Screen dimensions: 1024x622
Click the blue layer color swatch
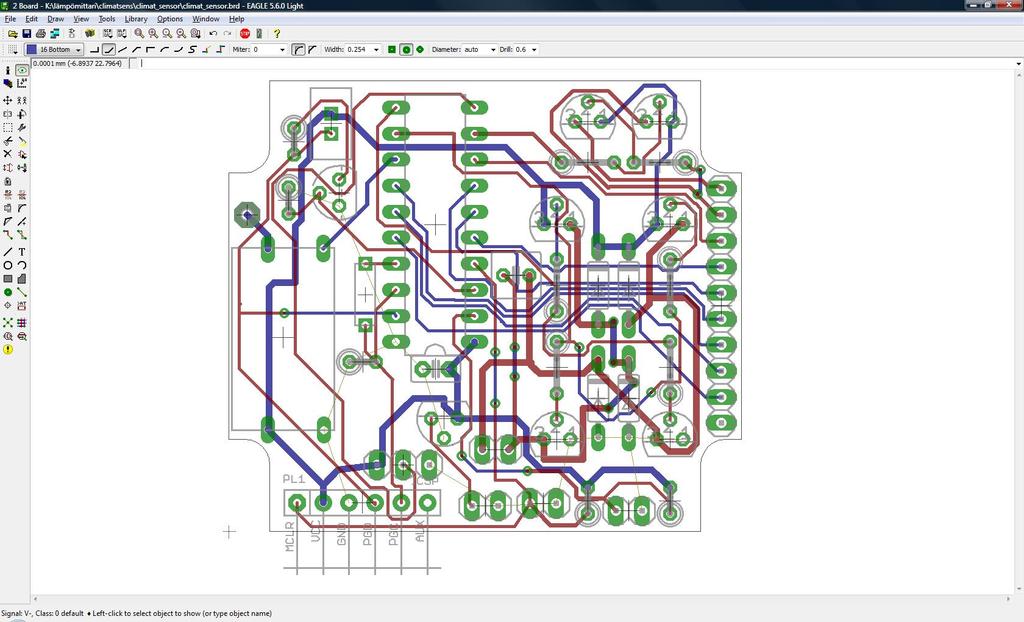(x=31, y=49)
